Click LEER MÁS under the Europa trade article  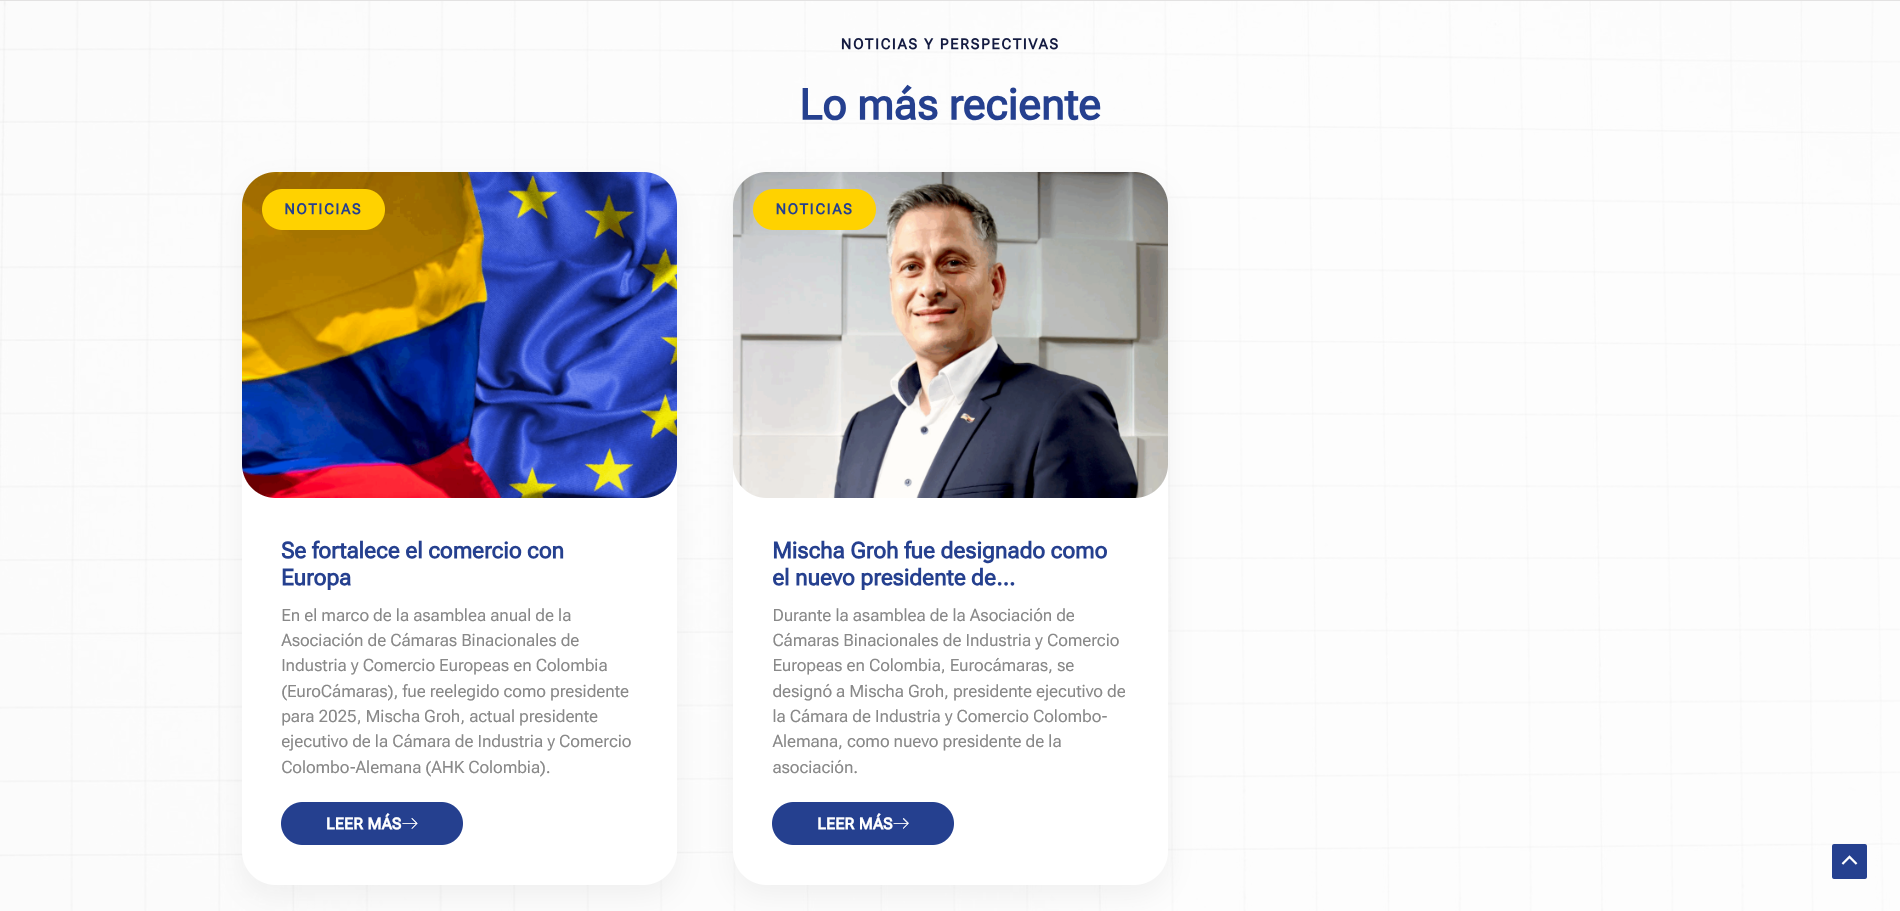pos(372,823)
